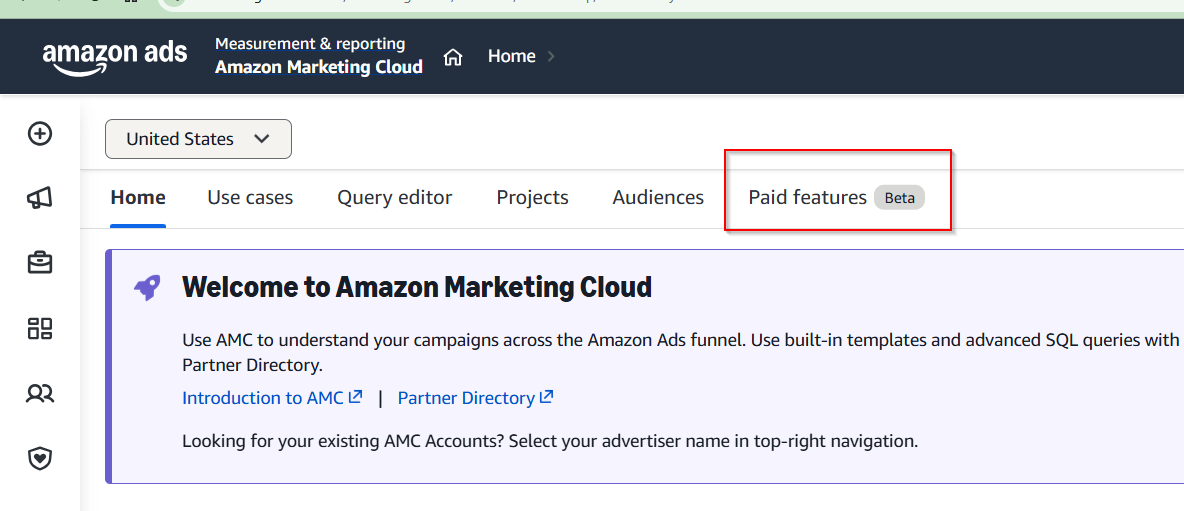This screenshot has width=1184, height=511.
Task: Click the Home breadcrumb text
Action: tap(512, 57)
